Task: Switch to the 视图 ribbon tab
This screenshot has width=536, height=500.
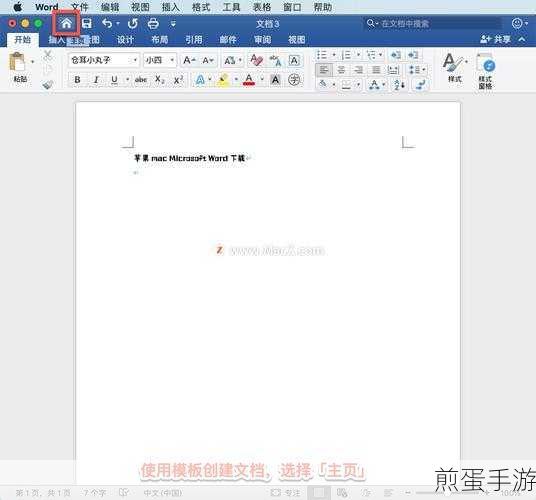Action: (x=296, y=40)
